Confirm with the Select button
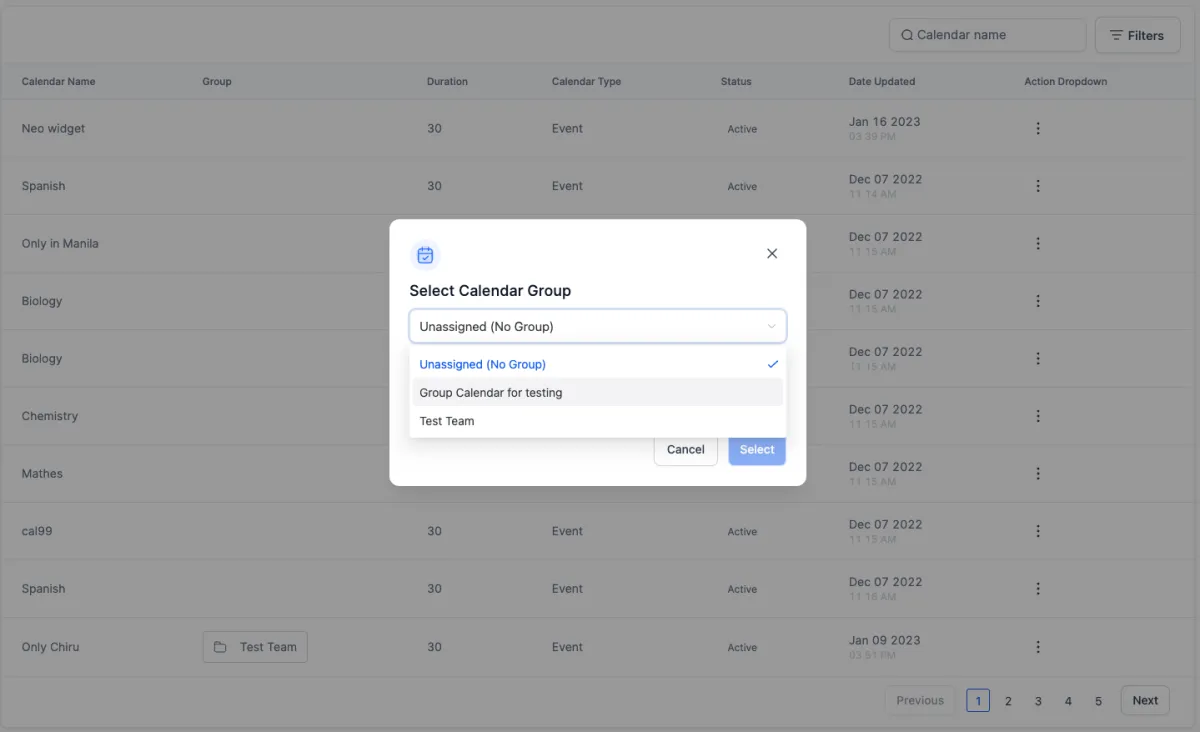Viewport: 1200px width, 732px height. 757,450
